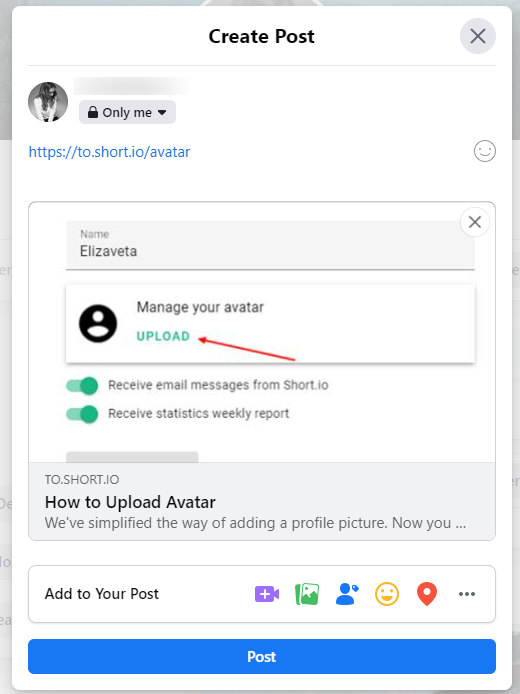Screen dimensions: 520x694
Task: Add a check-in location pin
Action: point(427,594)
